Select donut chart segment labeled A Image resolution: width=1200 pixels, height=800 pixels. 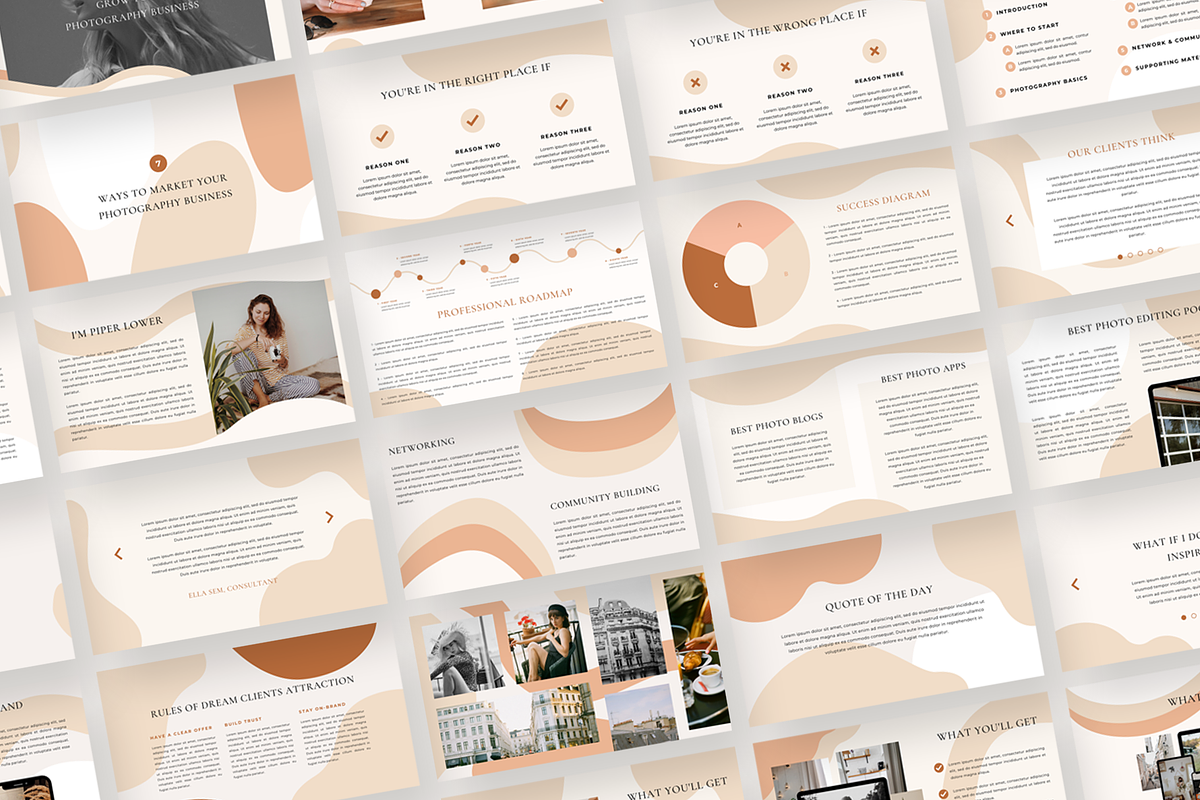[x=738, y=225]
